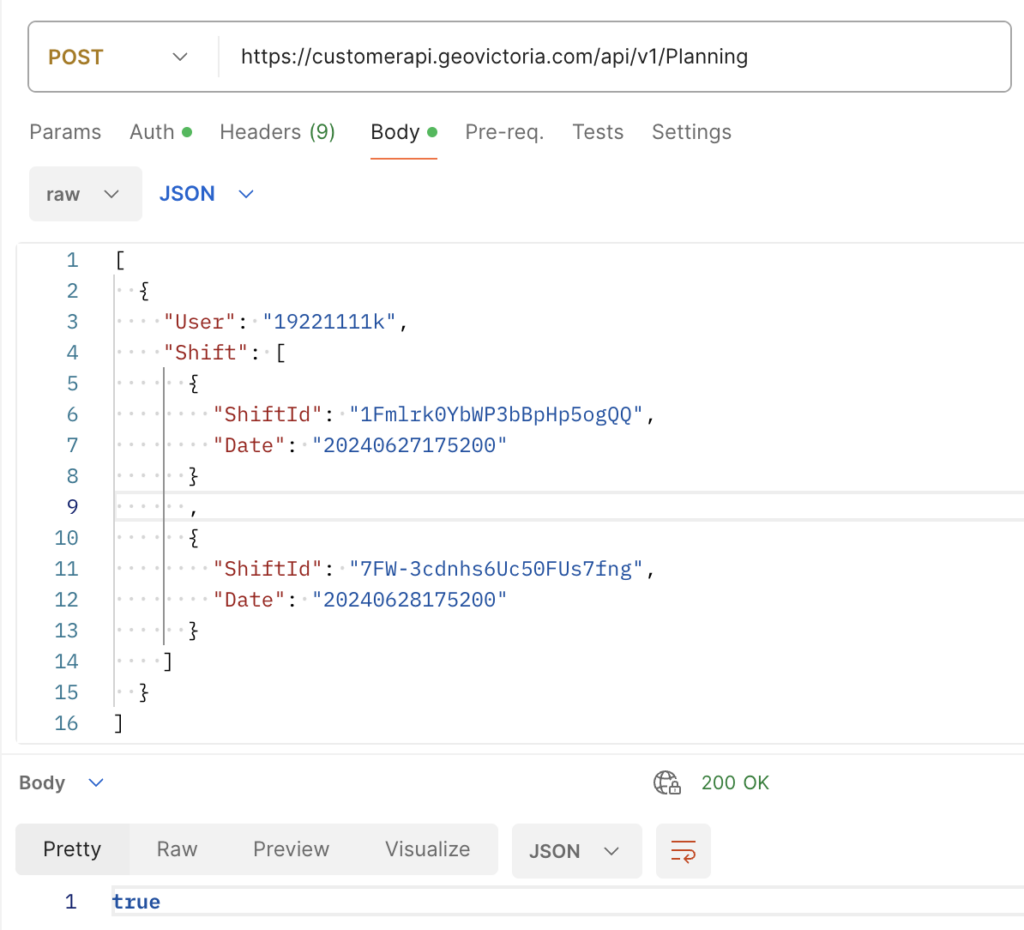This screenshot has height=930, width=1024.
Task: Open the Visualize response view
Action: (427, 849)
